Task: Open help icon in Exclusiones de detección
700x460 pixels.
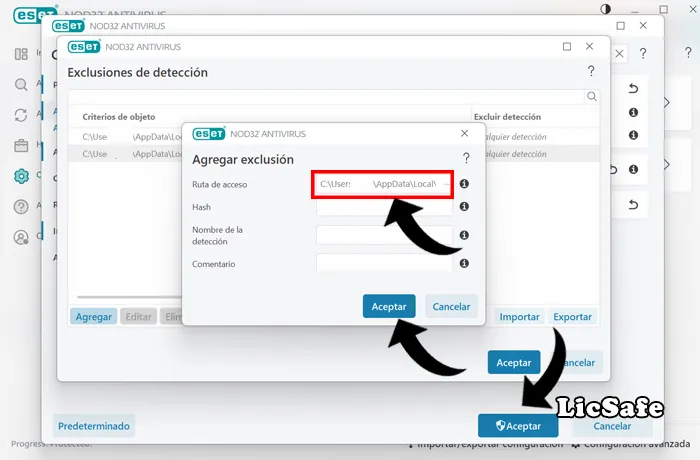Action: [591, 71]
